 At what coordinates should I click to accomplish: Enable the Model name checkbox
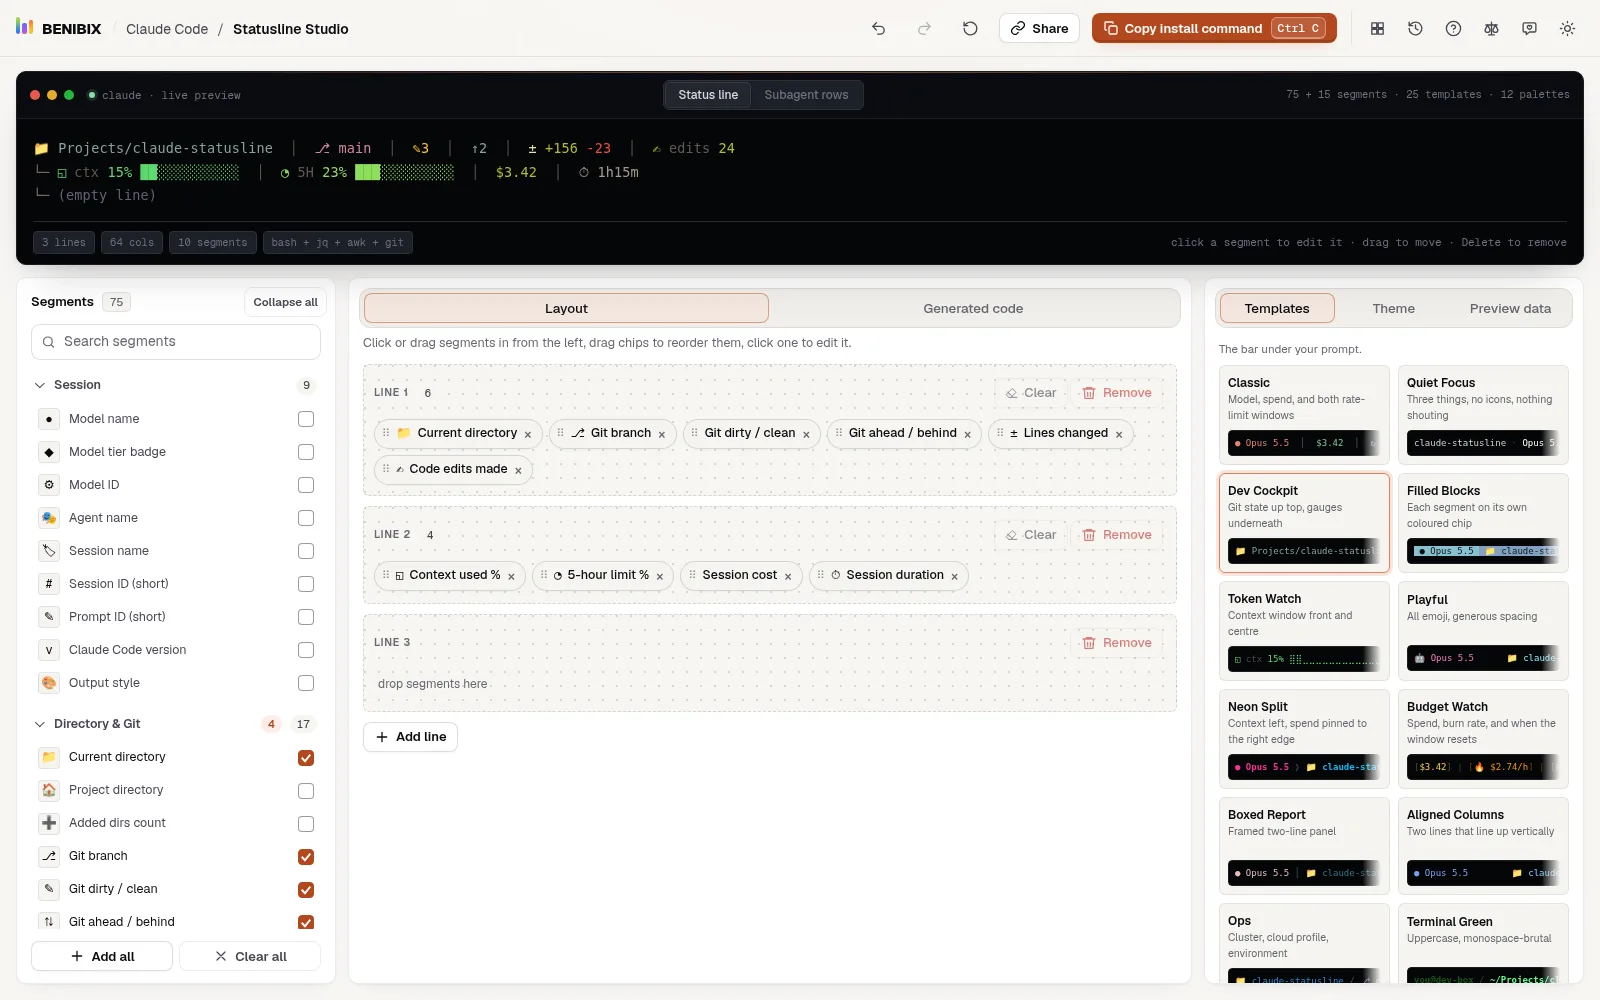pos(306,419)
